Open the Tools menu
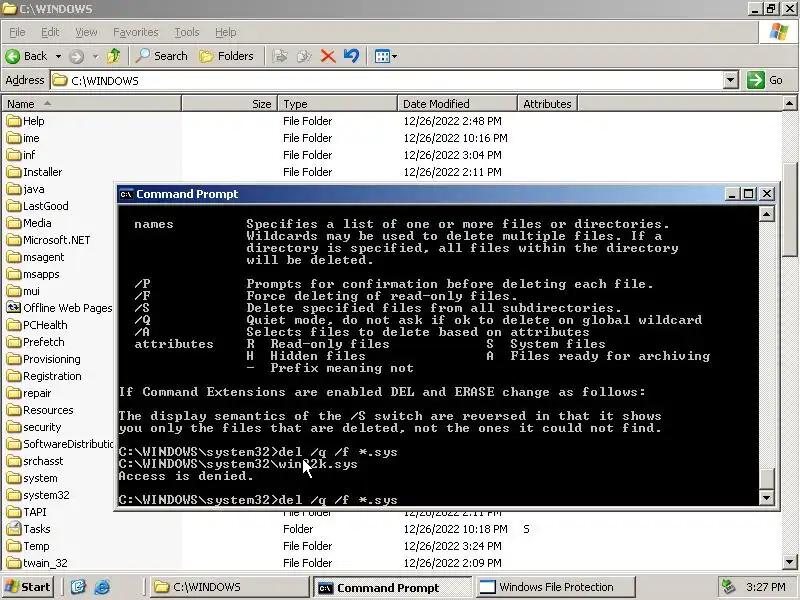The width and height of the screenshot is (800, 600). pyautogui.click(x=187, y=32)
